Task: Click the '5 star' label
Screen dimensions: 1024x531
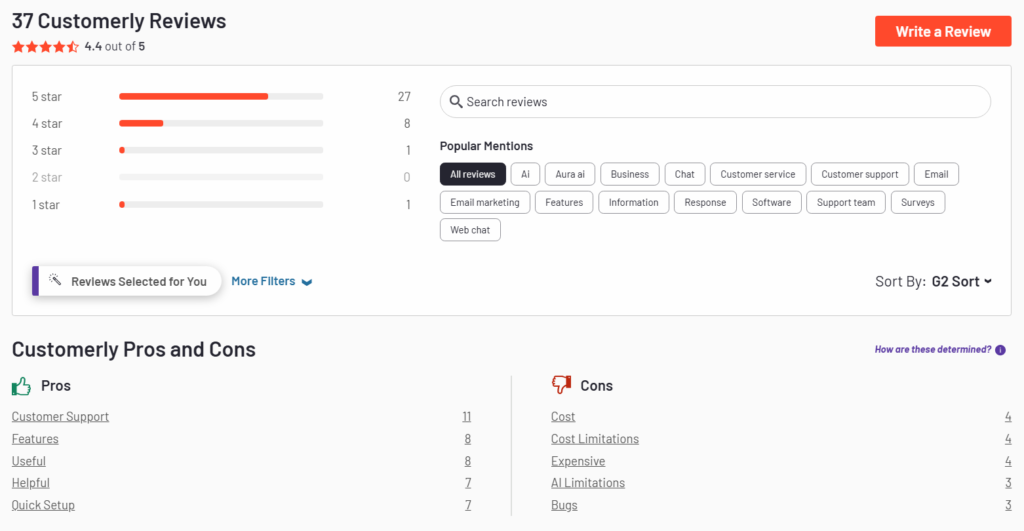Action: (x=46, y=97)
